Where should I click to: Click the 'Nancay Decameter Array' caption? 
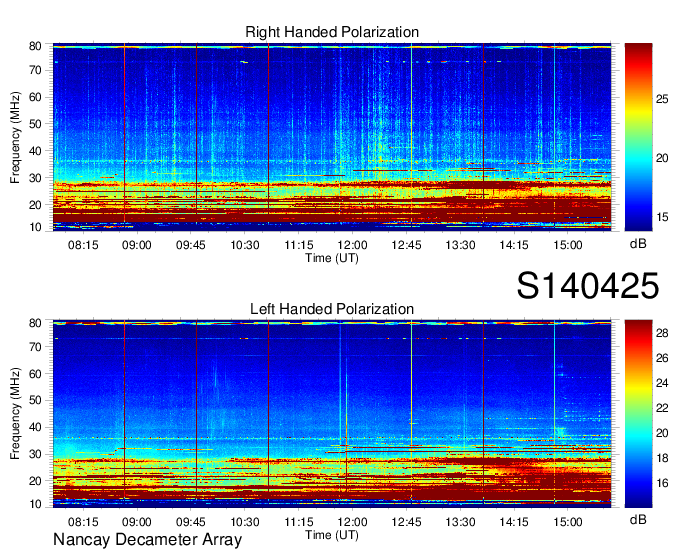coord(147,540)
